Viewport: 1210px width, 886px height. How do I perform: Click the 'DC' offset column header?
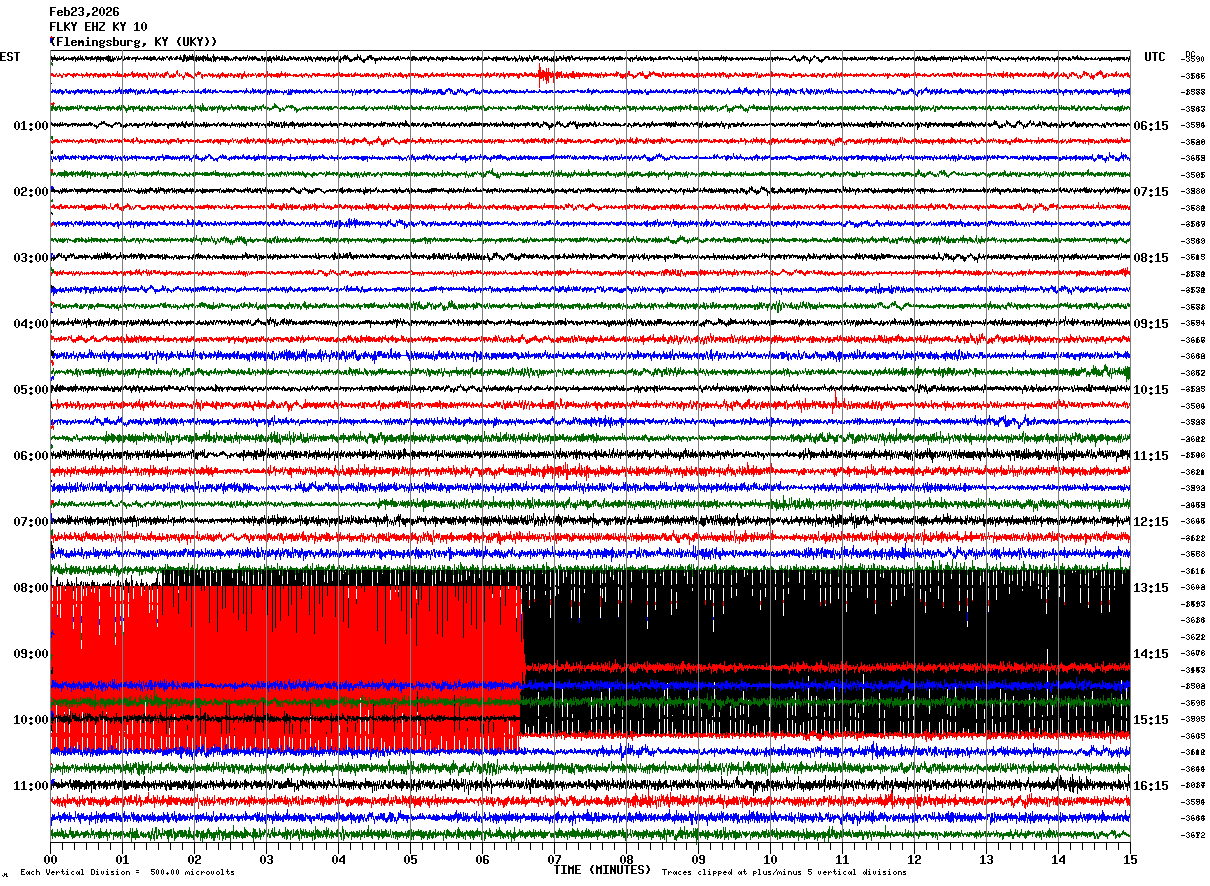pyautogui.click(x=1190, y=55)
